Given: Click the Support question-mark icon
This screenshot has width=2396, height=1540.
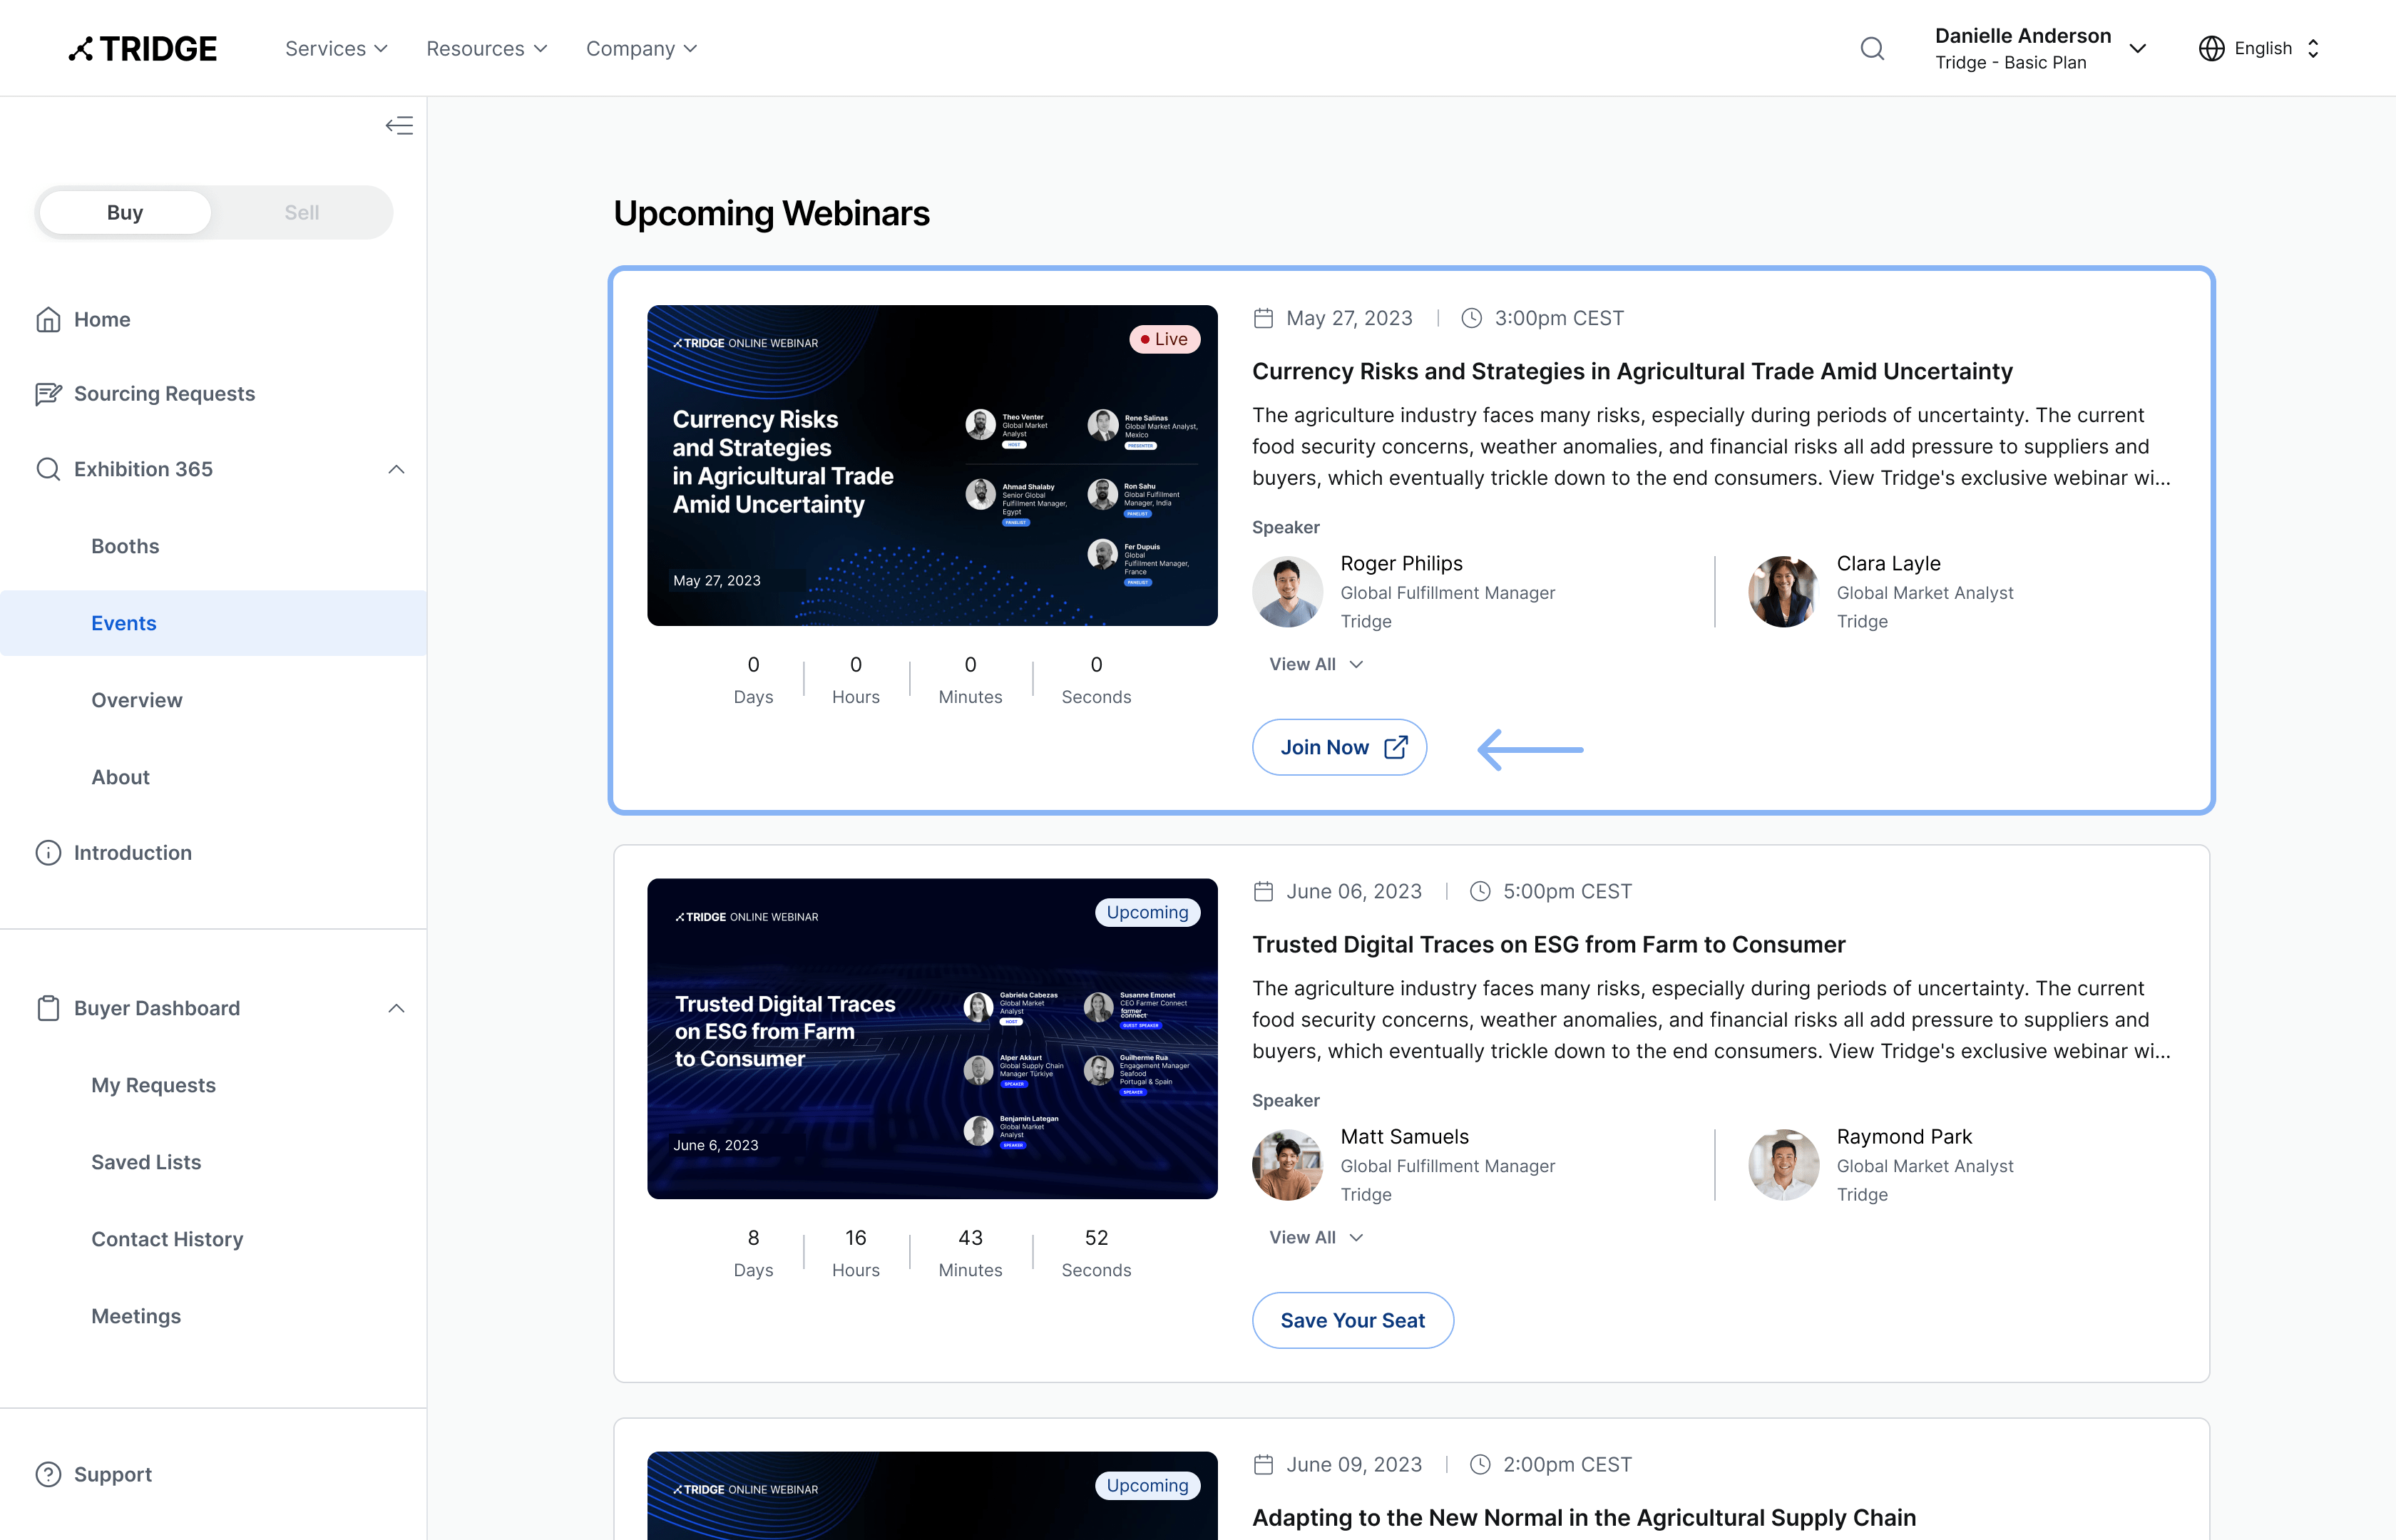Looking at the screenshot, I should coord(48,1474).
